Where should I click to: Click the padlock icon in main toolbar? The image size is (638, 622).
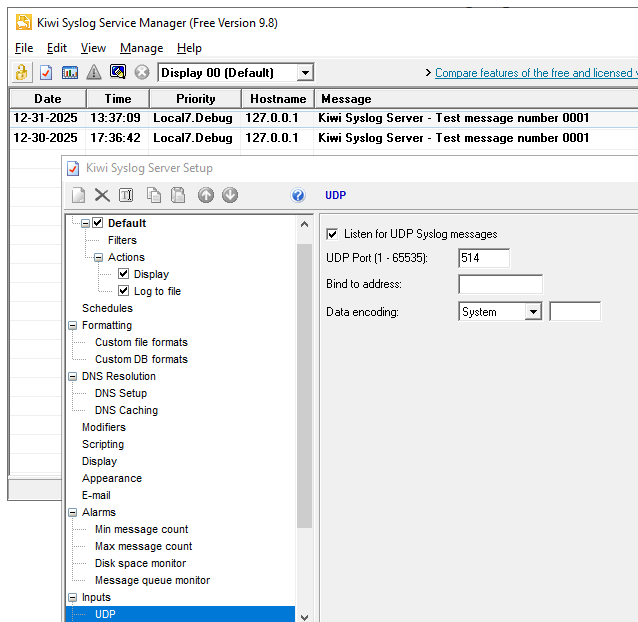(21, 72)
